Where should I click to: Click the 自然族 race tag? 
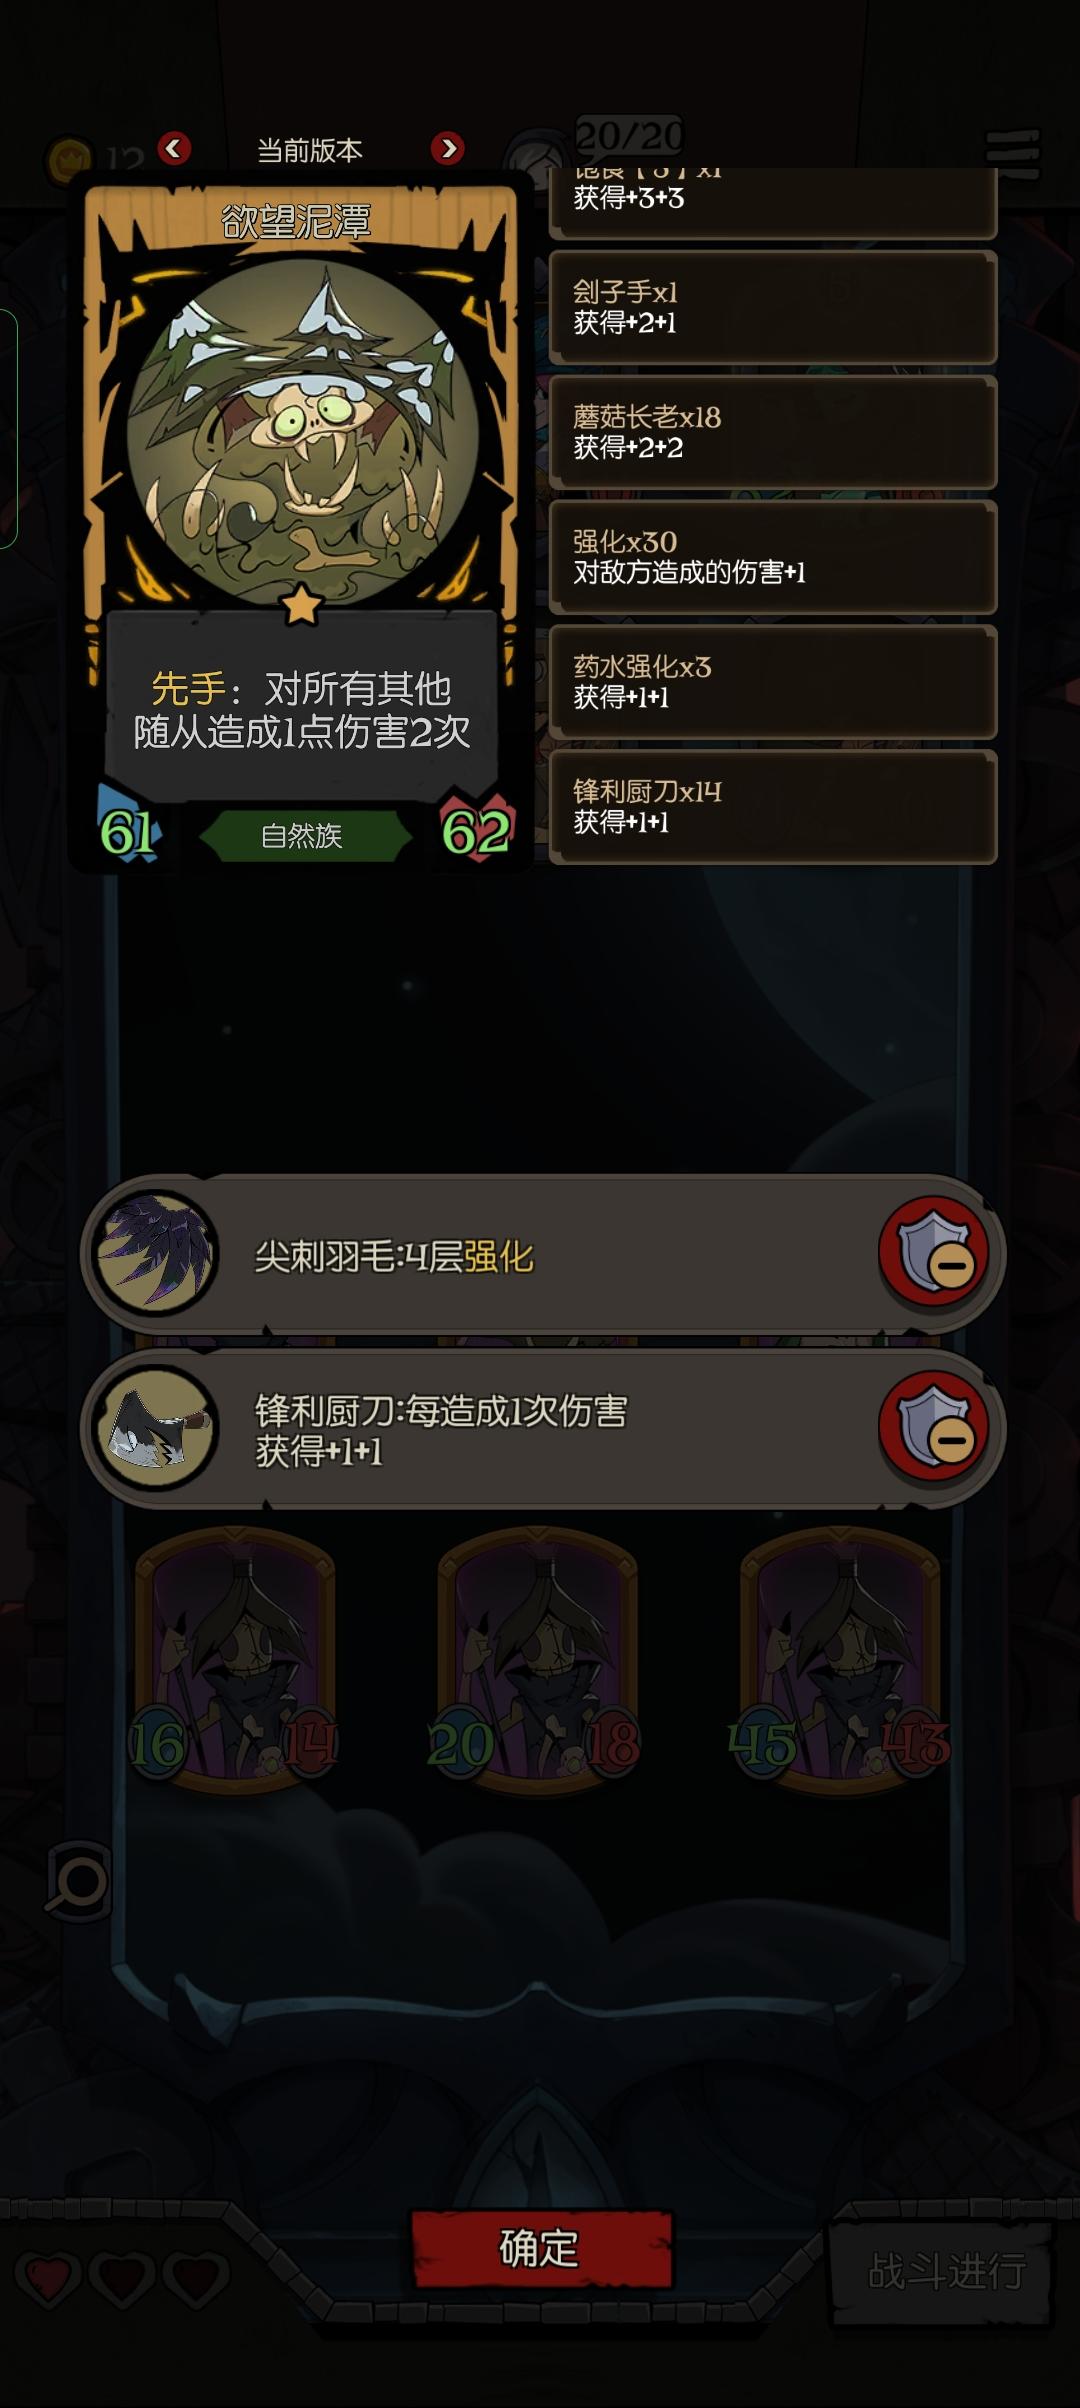(x=302, y=836)
